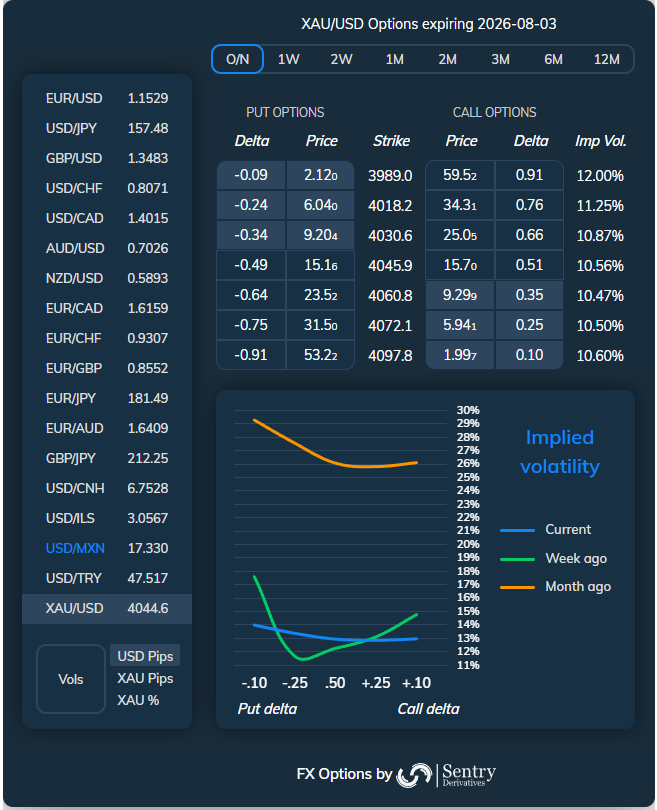Select the active XAU/USD row
657x810 pixels.
(107, 609)
